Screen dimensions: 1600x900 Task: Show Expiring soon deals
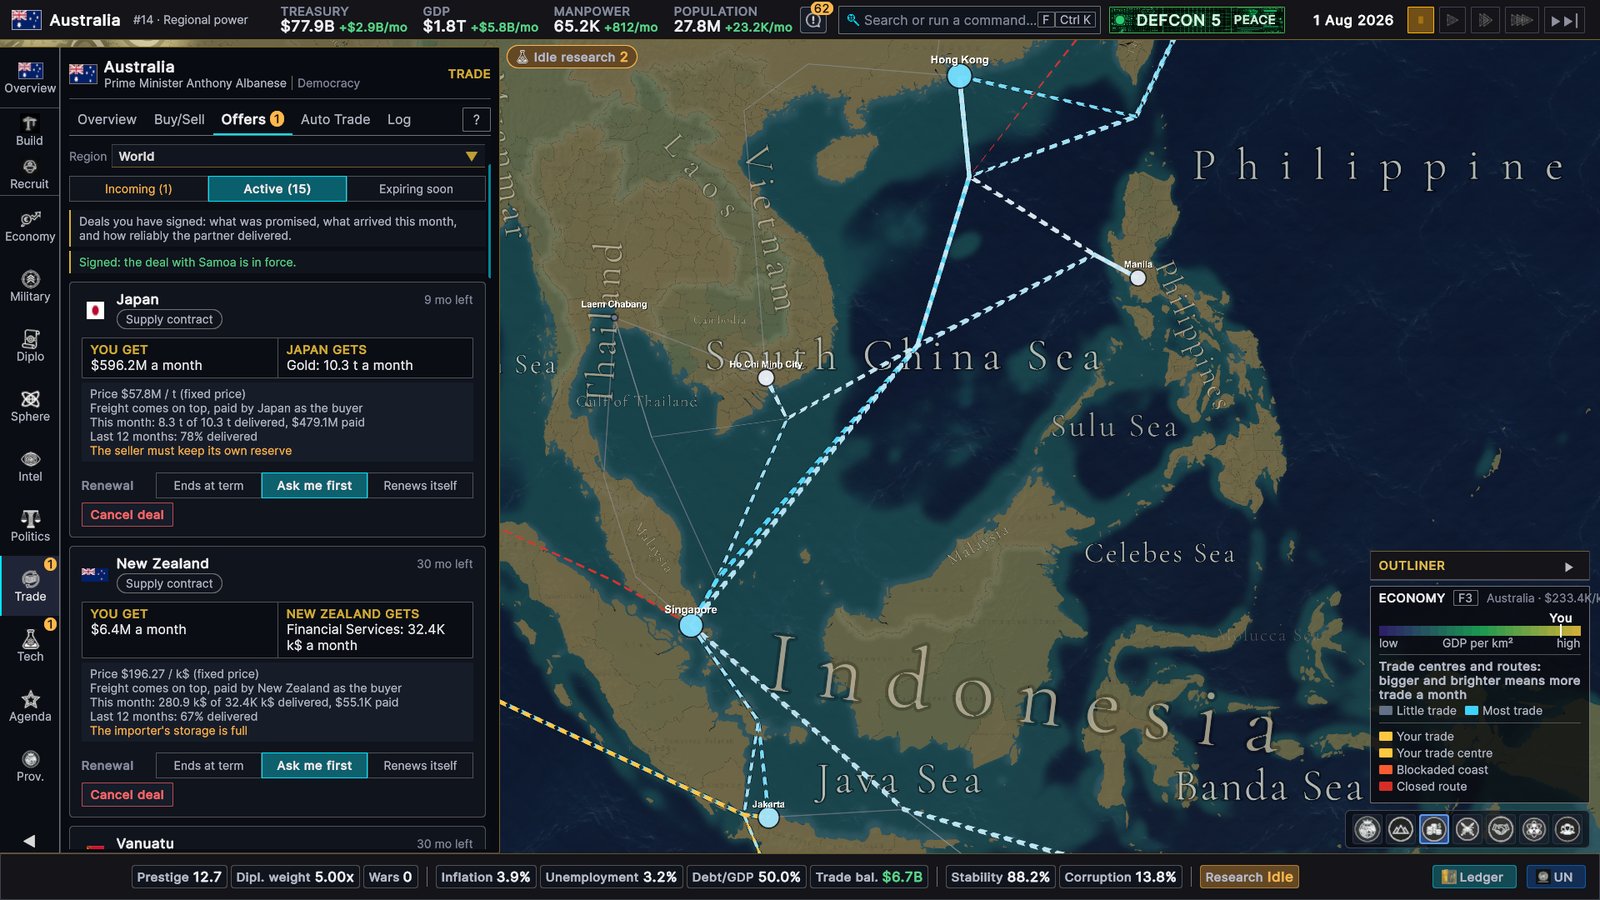click(x=416, y=189)
